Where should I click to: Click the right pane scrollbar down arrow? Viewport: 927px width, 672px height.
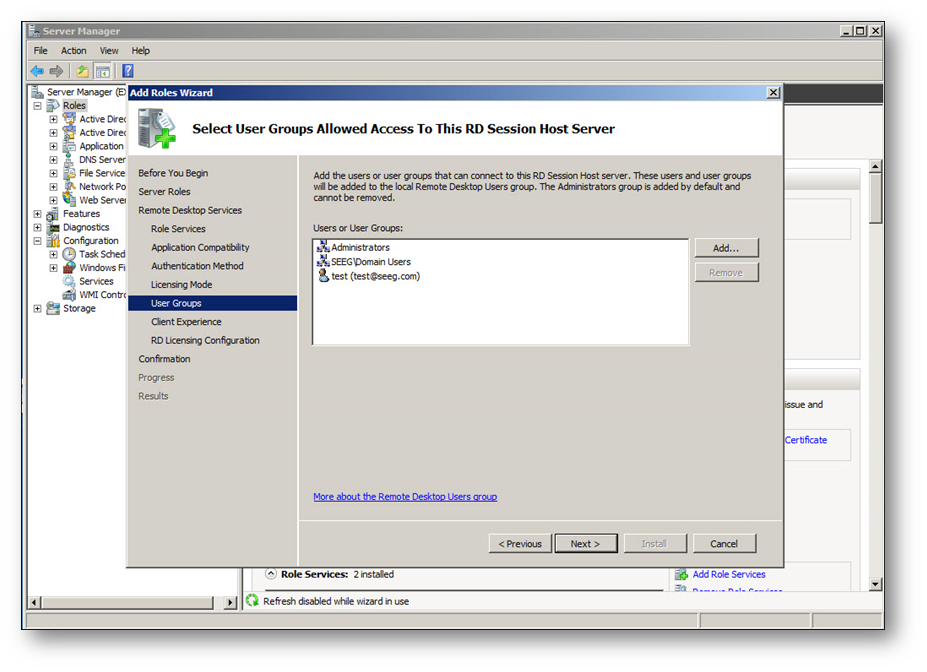pyautogui.click(x=876, y=584)
